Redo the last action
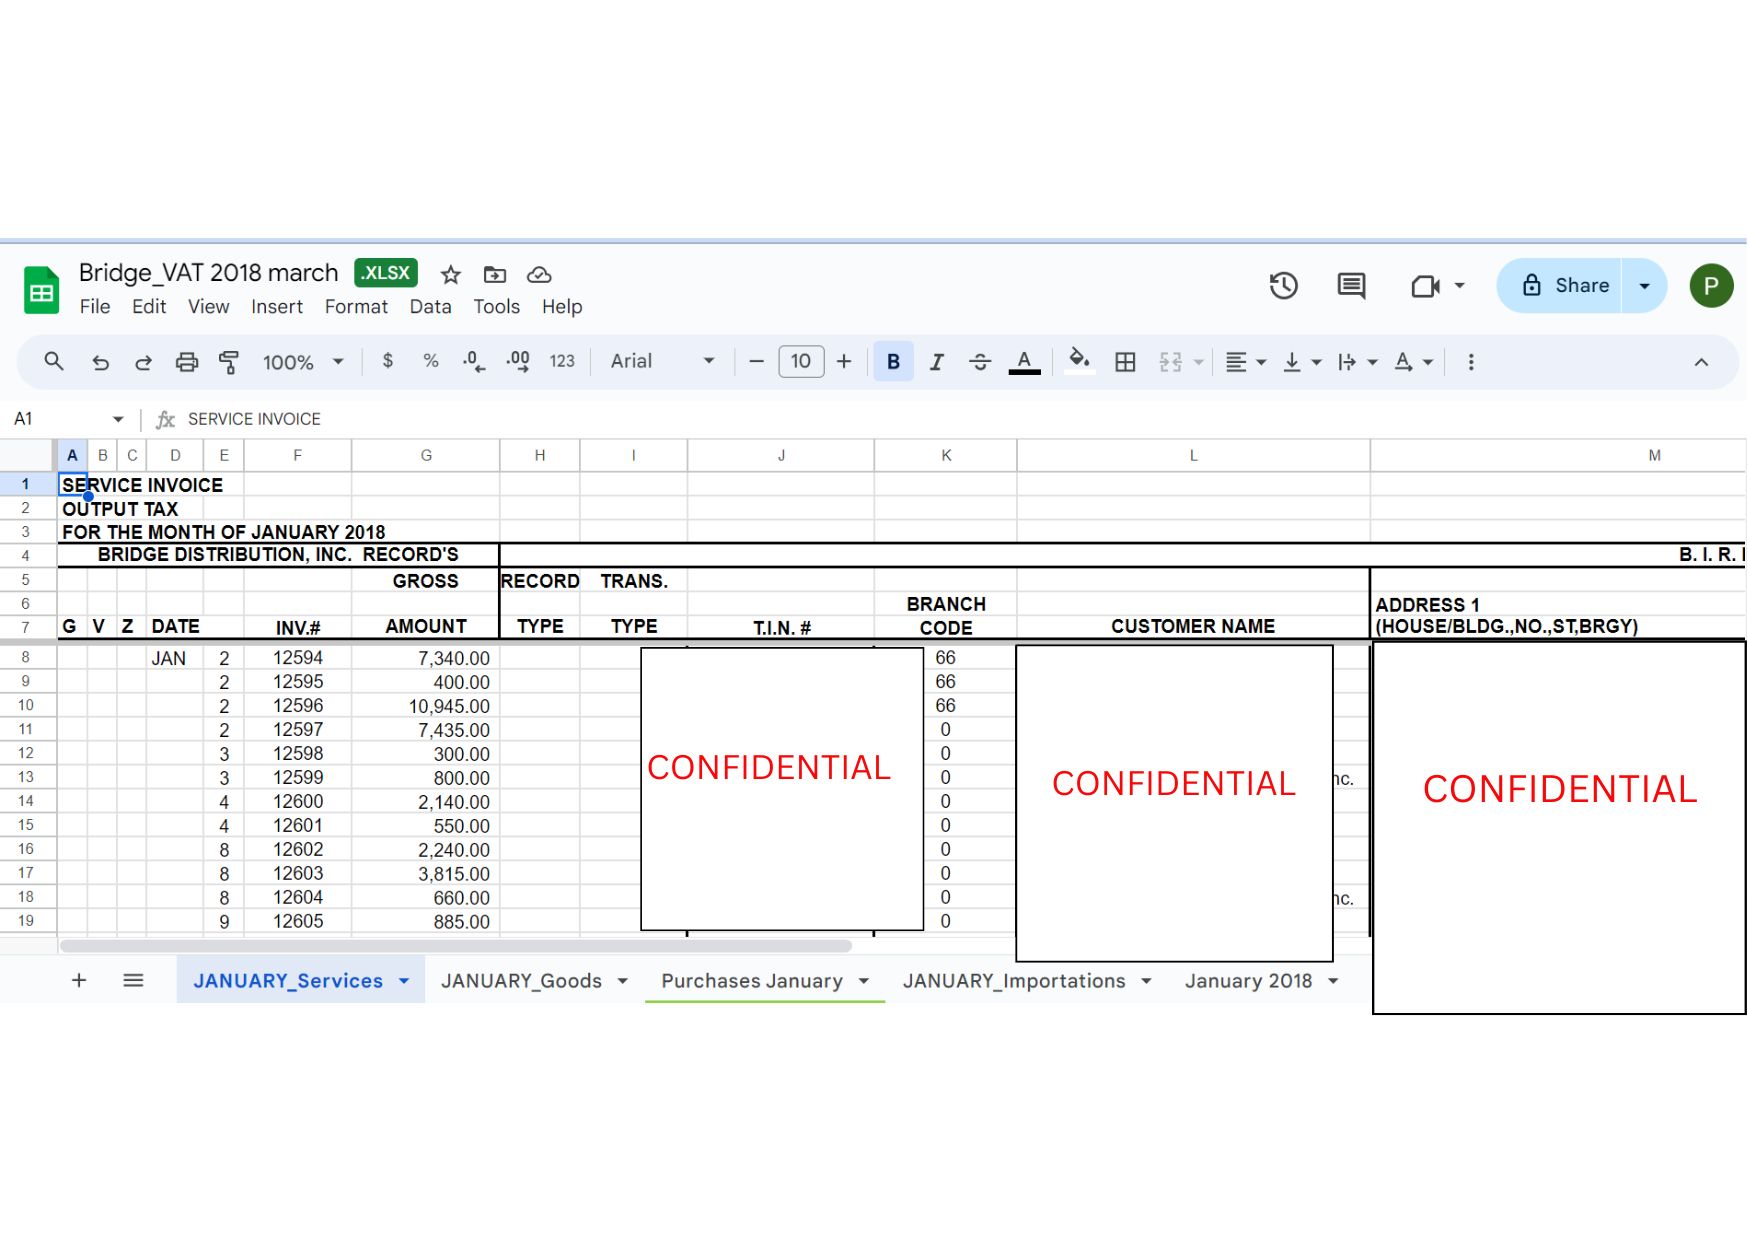Viewport: 1748px width, 1240px height. pyautogui.click(x=143, y=362)
